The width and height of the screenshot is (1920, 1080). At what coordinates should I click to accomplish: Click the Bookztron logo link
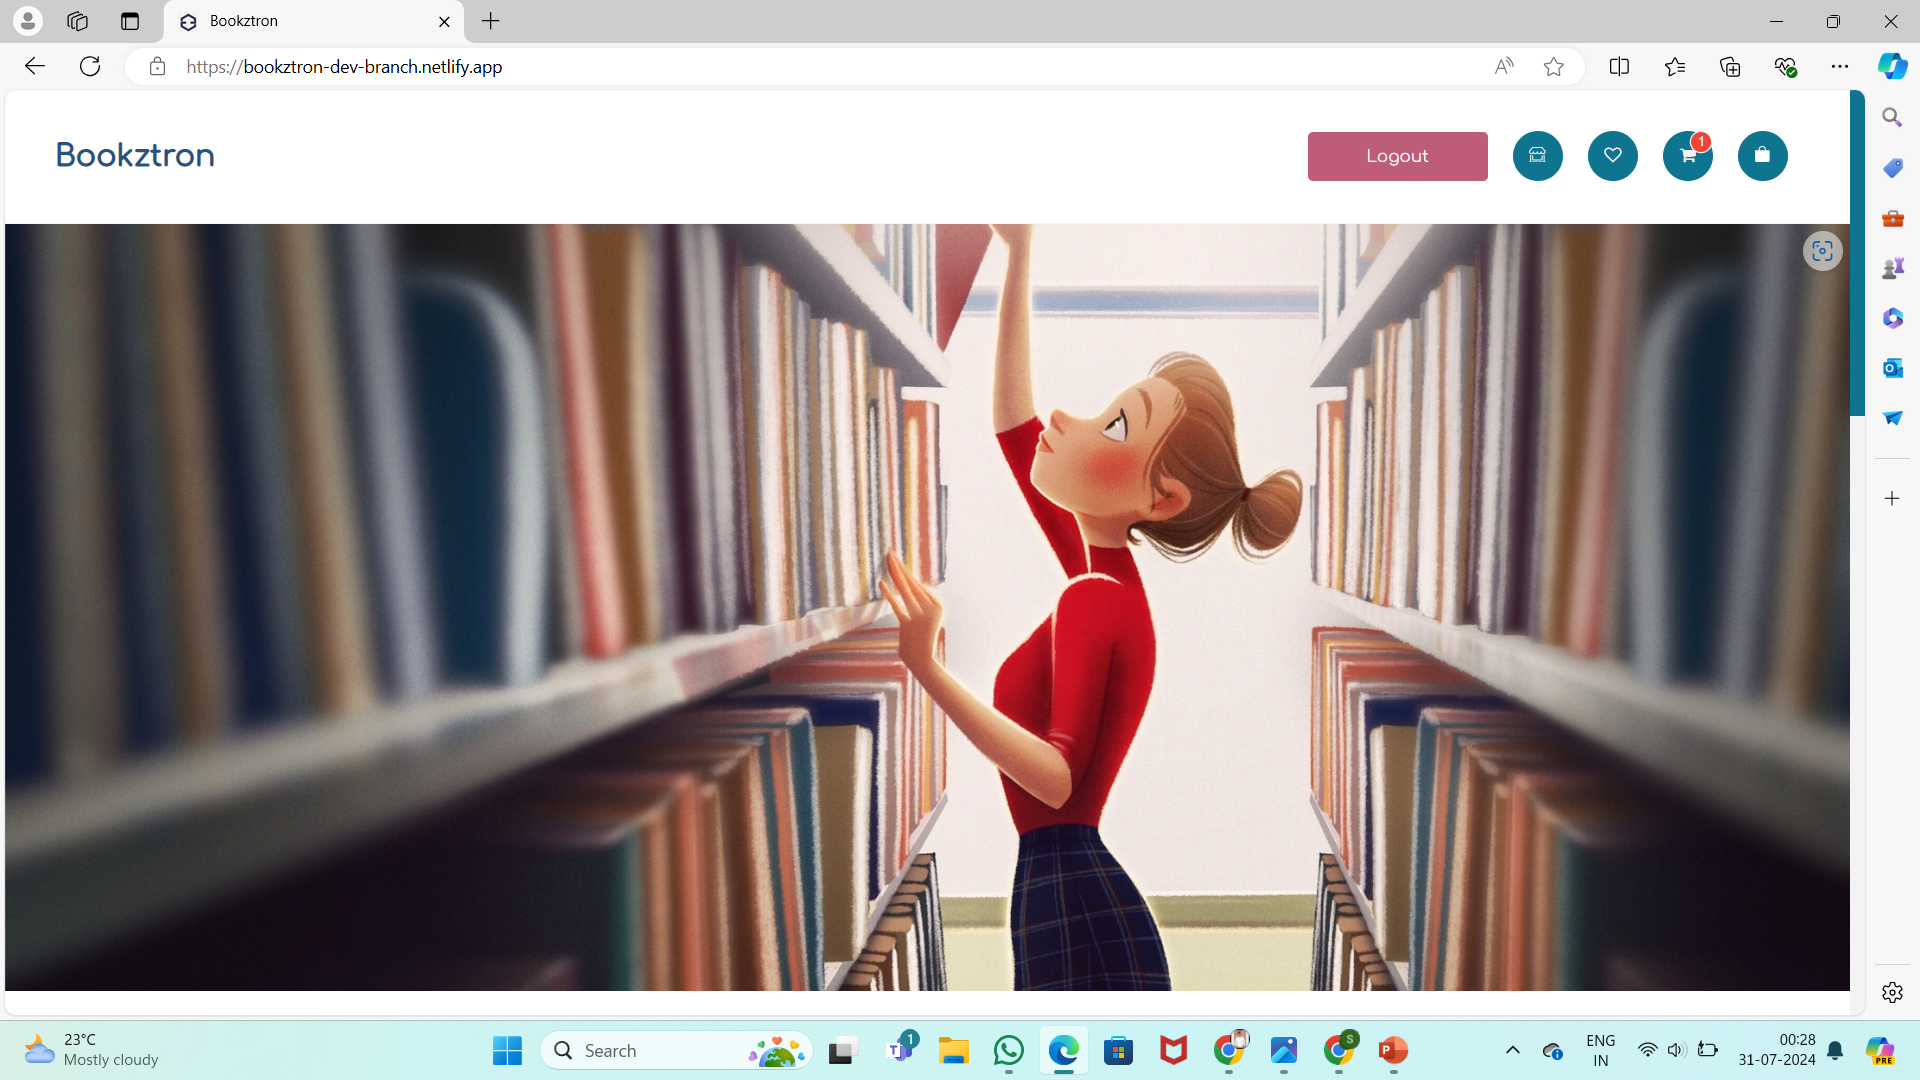click(135, 155)
